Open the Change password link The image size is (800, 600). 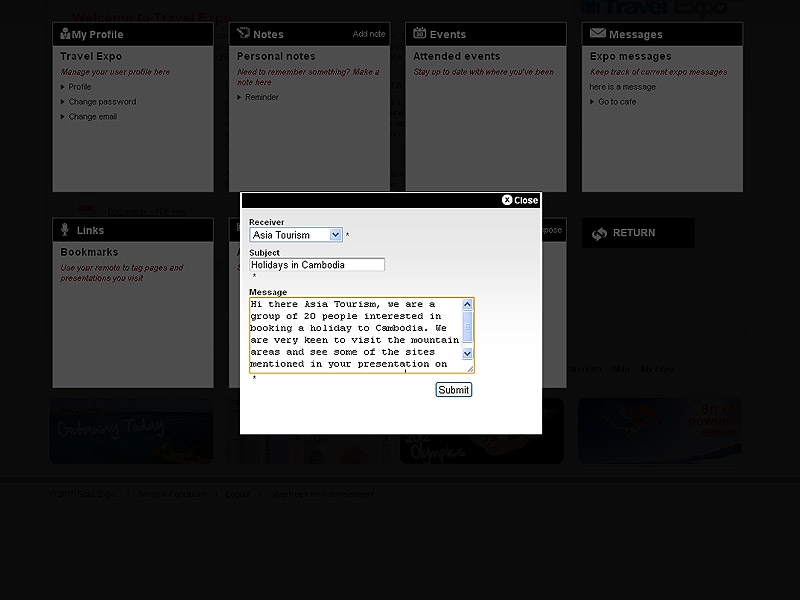point(102,102)
